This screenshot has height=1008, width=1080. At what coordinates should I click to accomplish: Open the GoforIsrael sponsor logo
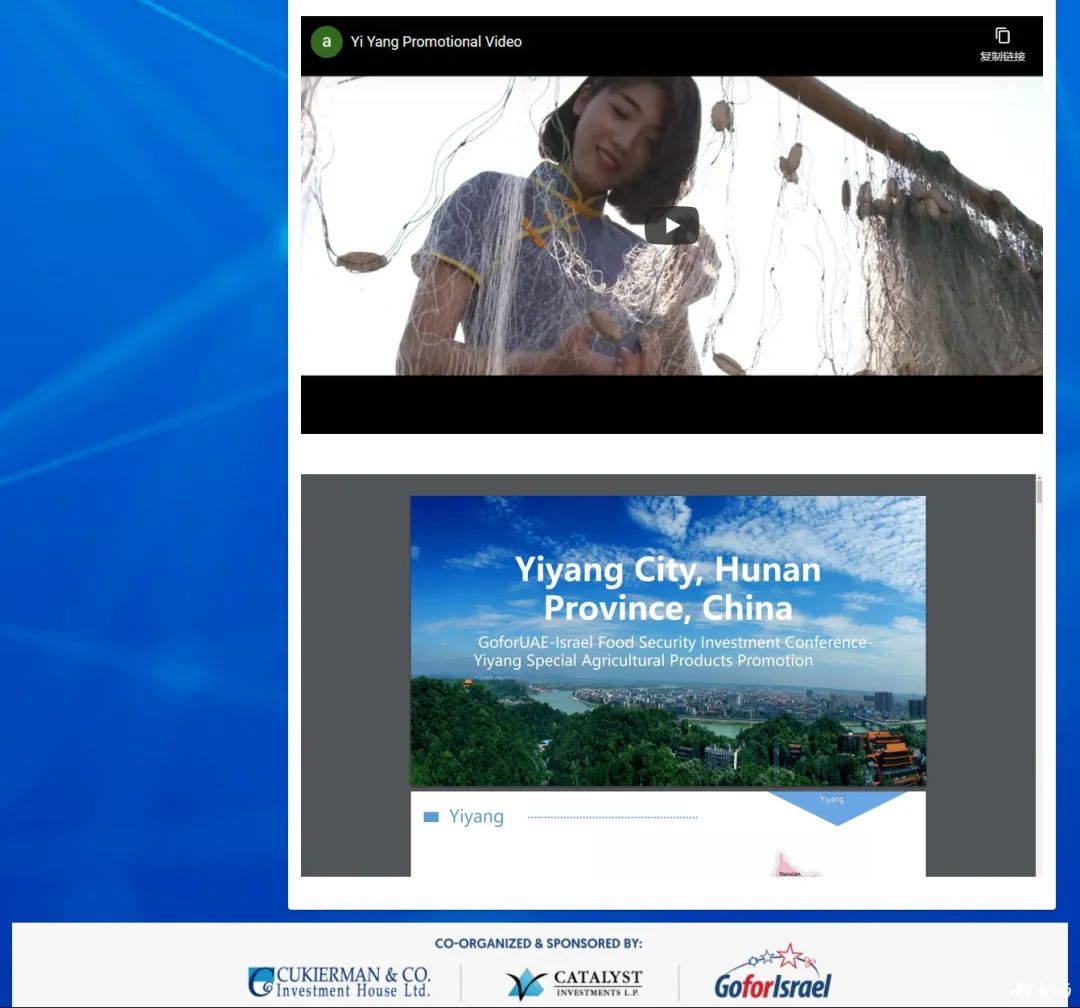772,972
